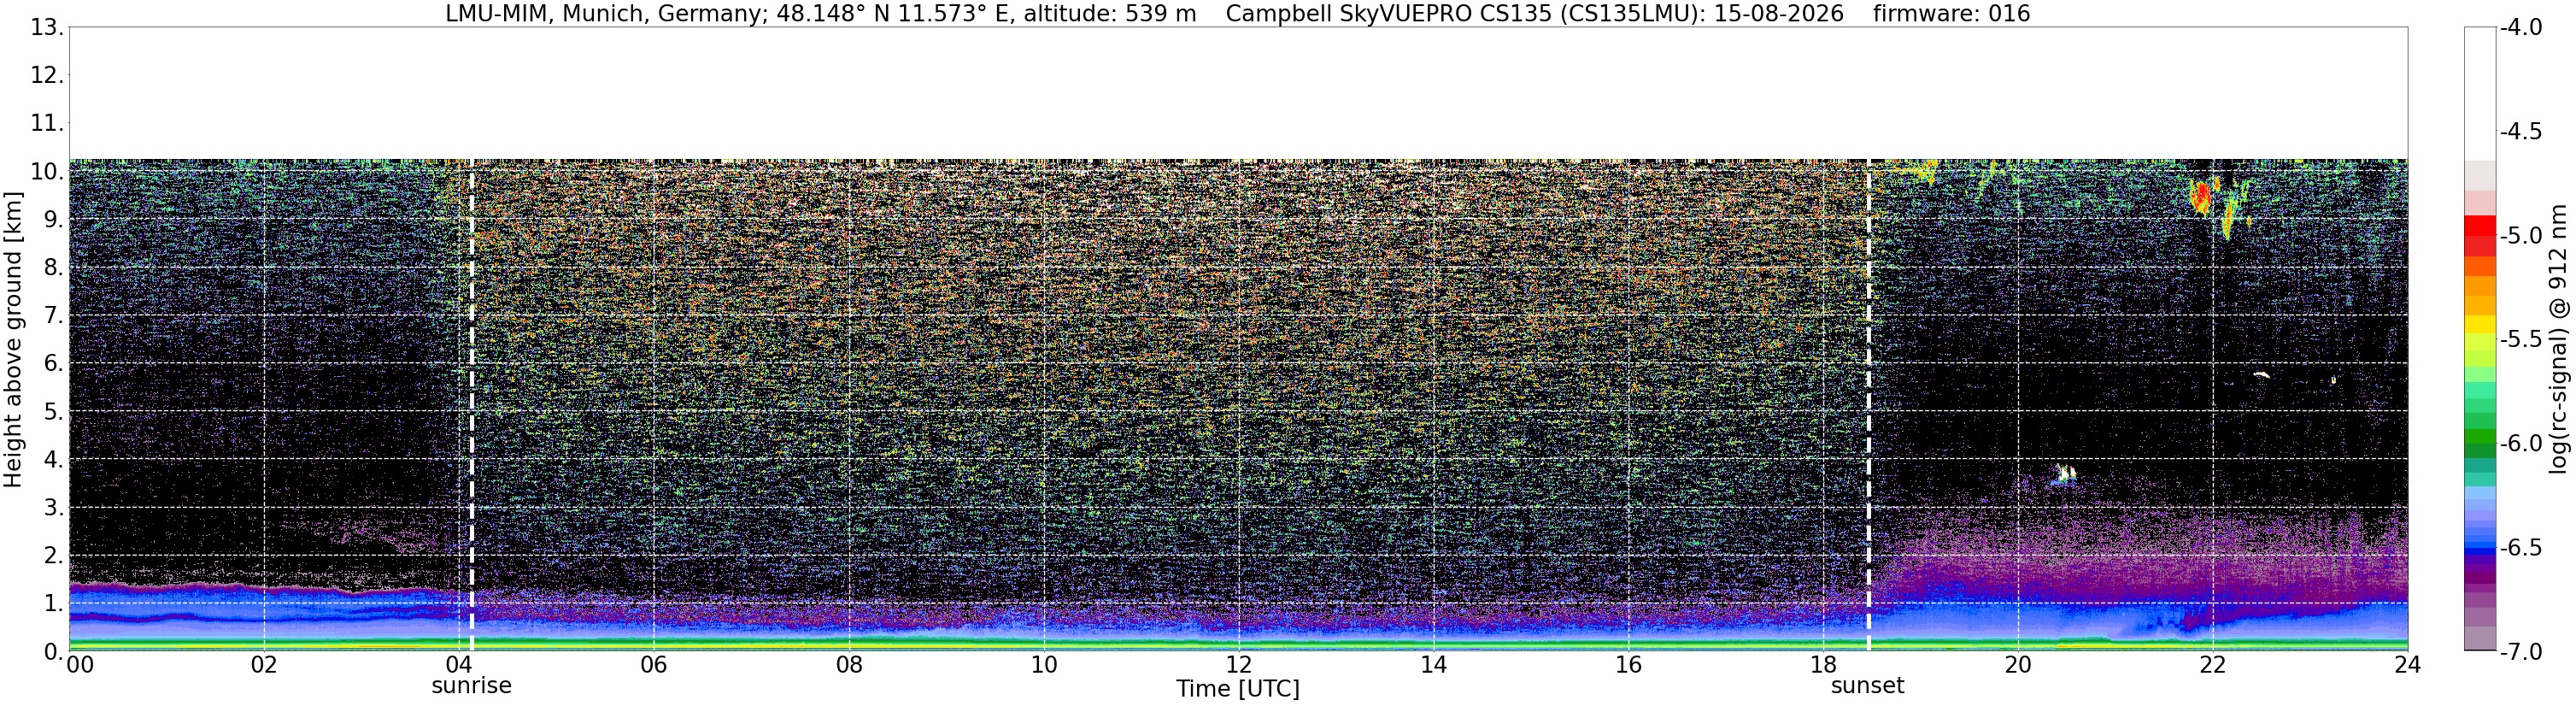Click the '20' time tick label
This screenshot has width=2576, height=706.
point(2018,665)
